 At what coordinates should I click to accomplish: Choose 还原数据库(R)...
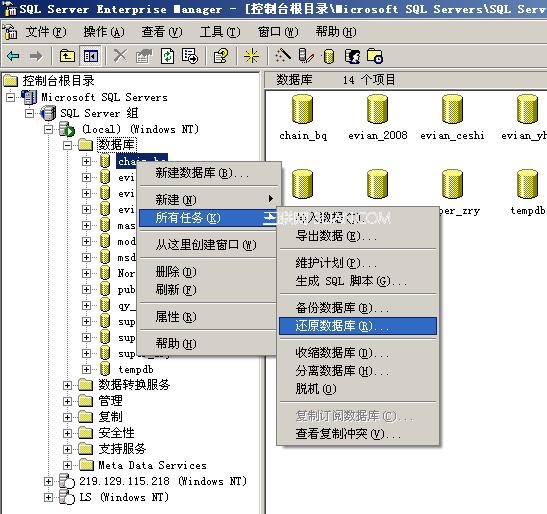click(x=358, y=326)
